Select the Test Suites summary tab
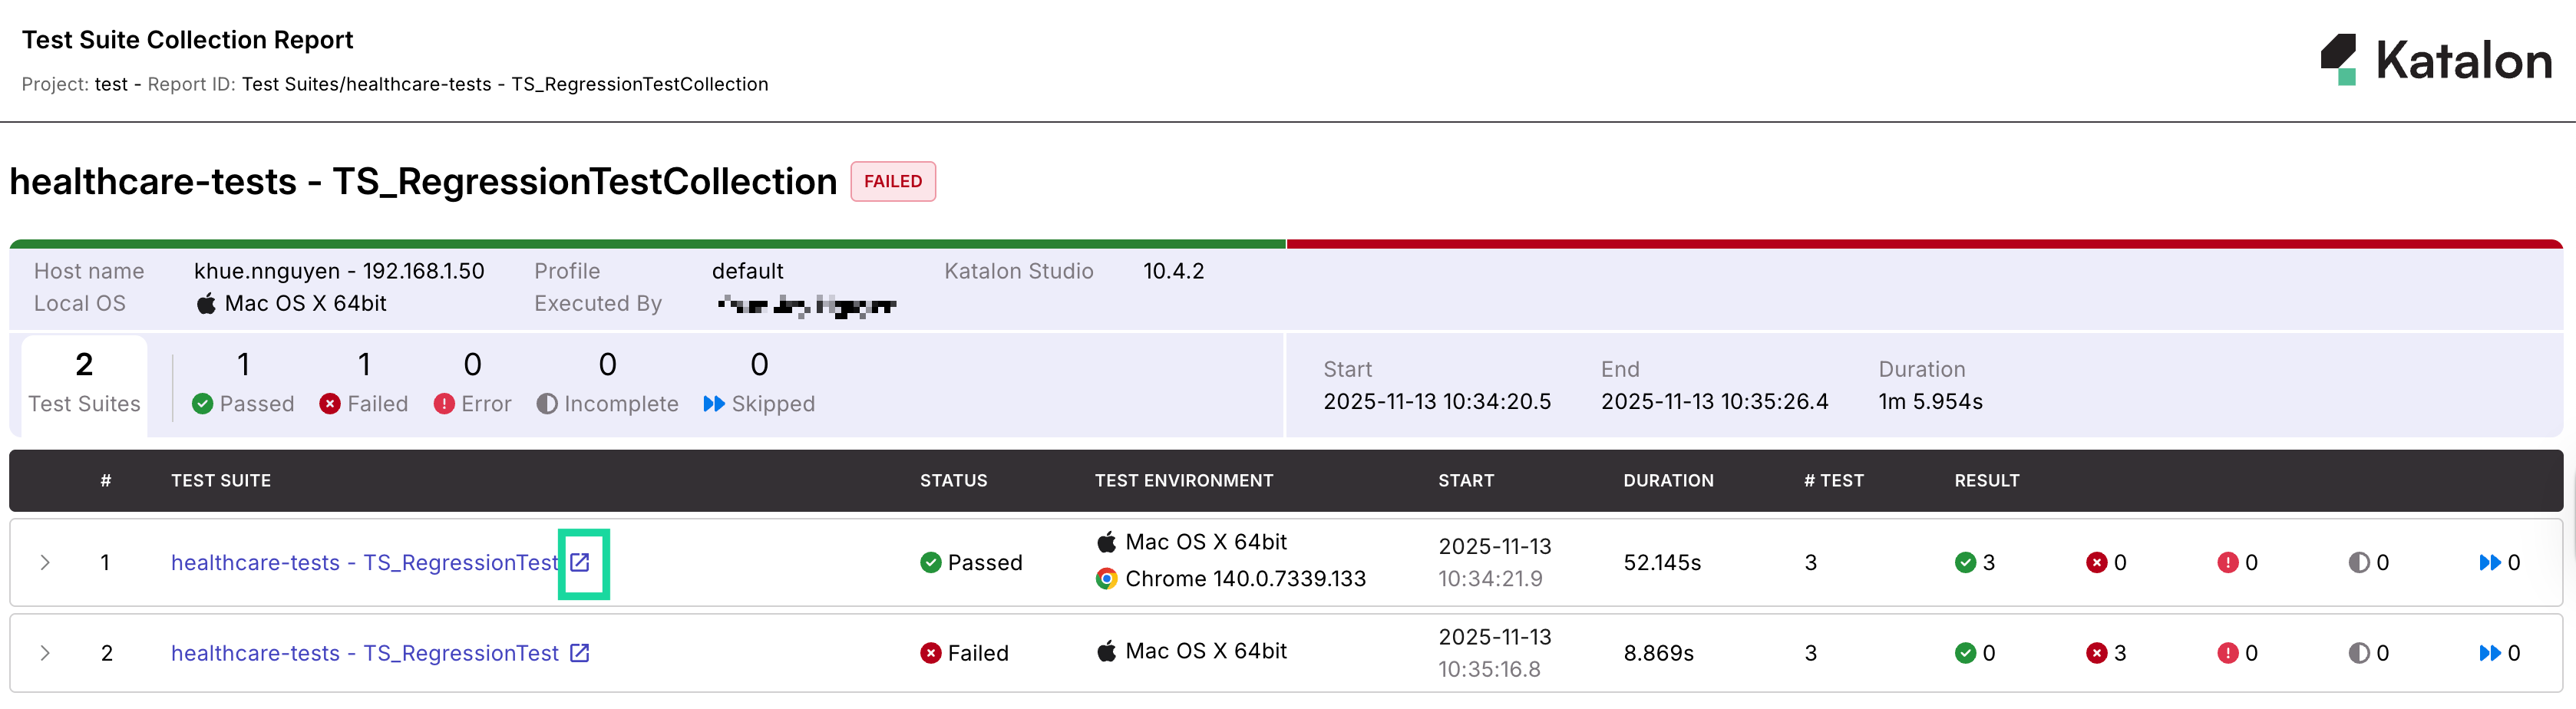Screen dimensions: 2576x709 (84, 384)
